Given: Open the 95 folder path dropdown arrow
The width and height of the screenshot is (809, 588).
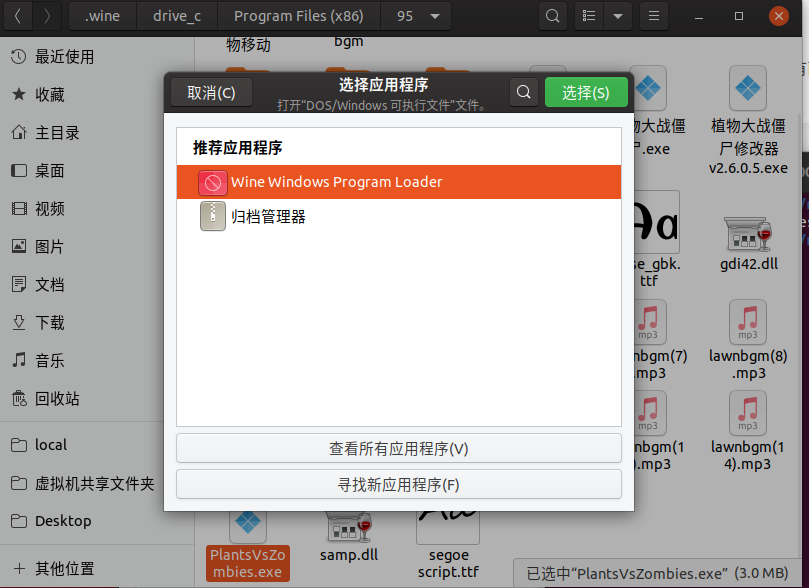Looking at the screenshot, I should (x=435, y=16).
